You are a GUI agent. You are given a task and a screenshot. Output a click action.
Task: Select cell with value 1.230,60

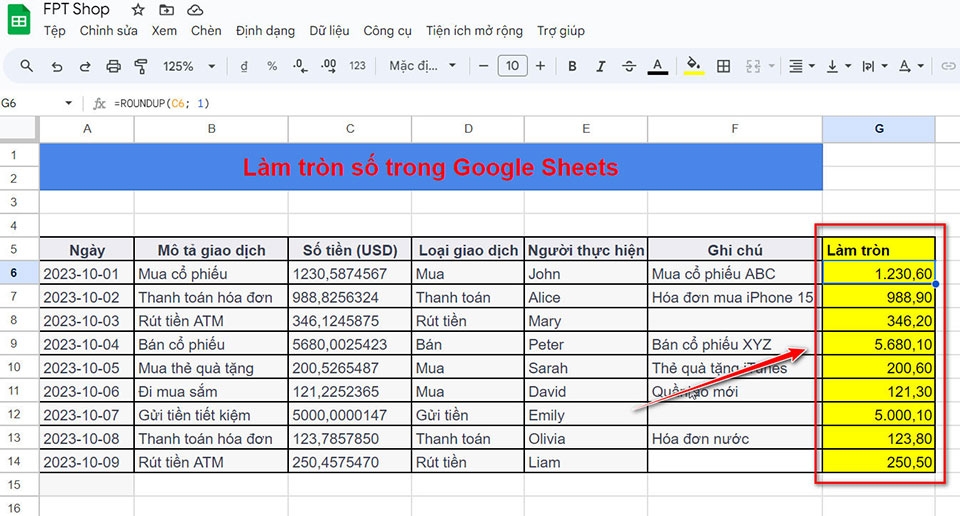click(879, 273)
